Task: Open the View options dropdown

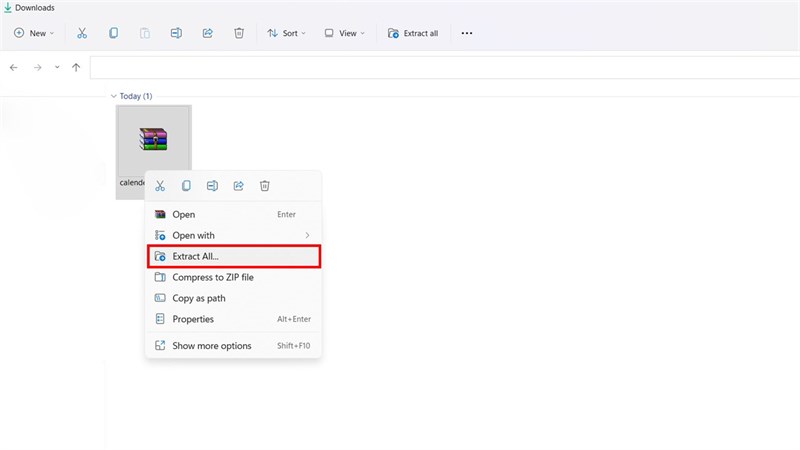Action: pyautogui.click(x=344, y=33)
